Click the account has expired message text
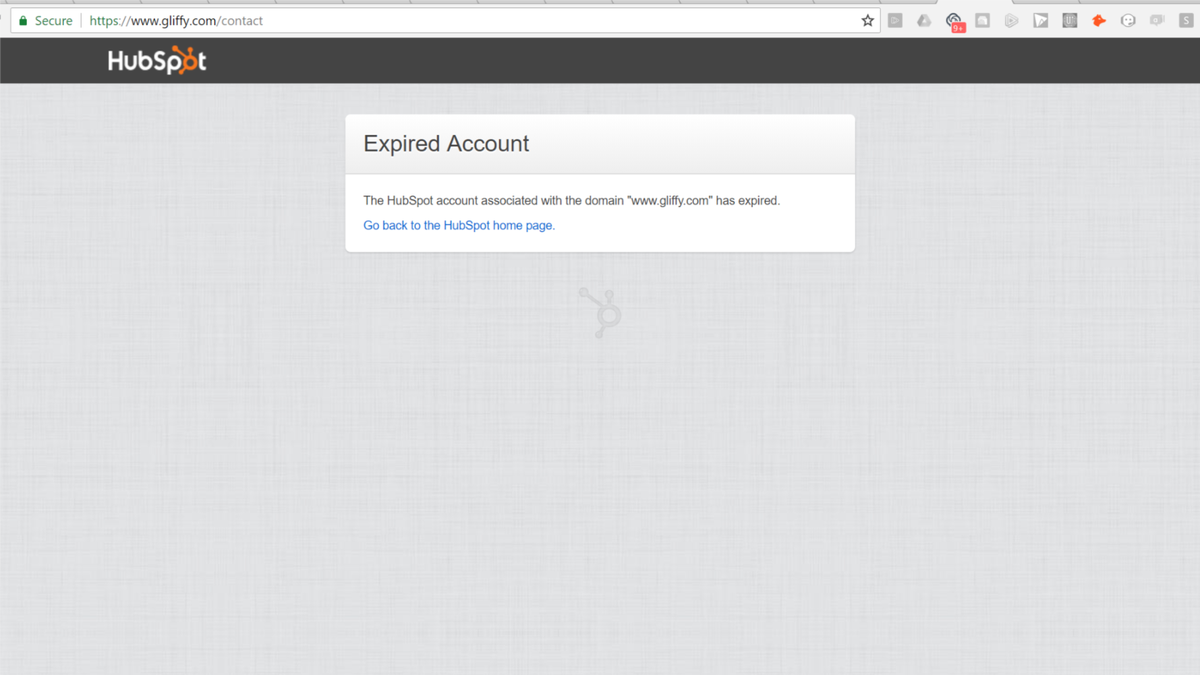1200x675 pixels. pos(571,200)
